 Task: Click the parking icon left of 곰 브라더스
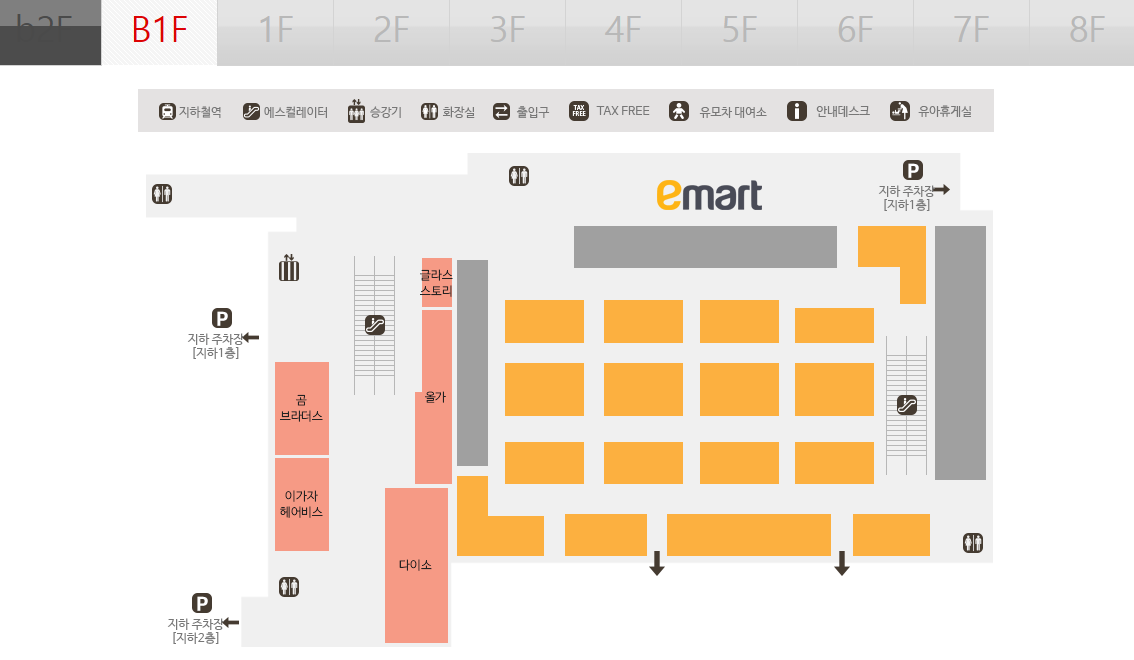point(221,318)
